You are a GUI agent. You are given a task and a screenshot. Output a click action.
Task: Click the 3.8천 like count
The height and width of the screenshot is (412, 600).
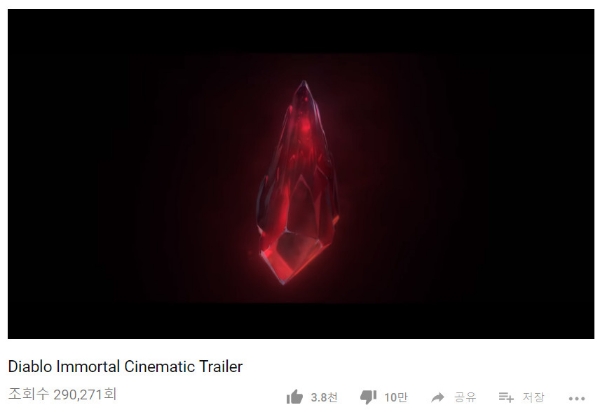(324, 397)
